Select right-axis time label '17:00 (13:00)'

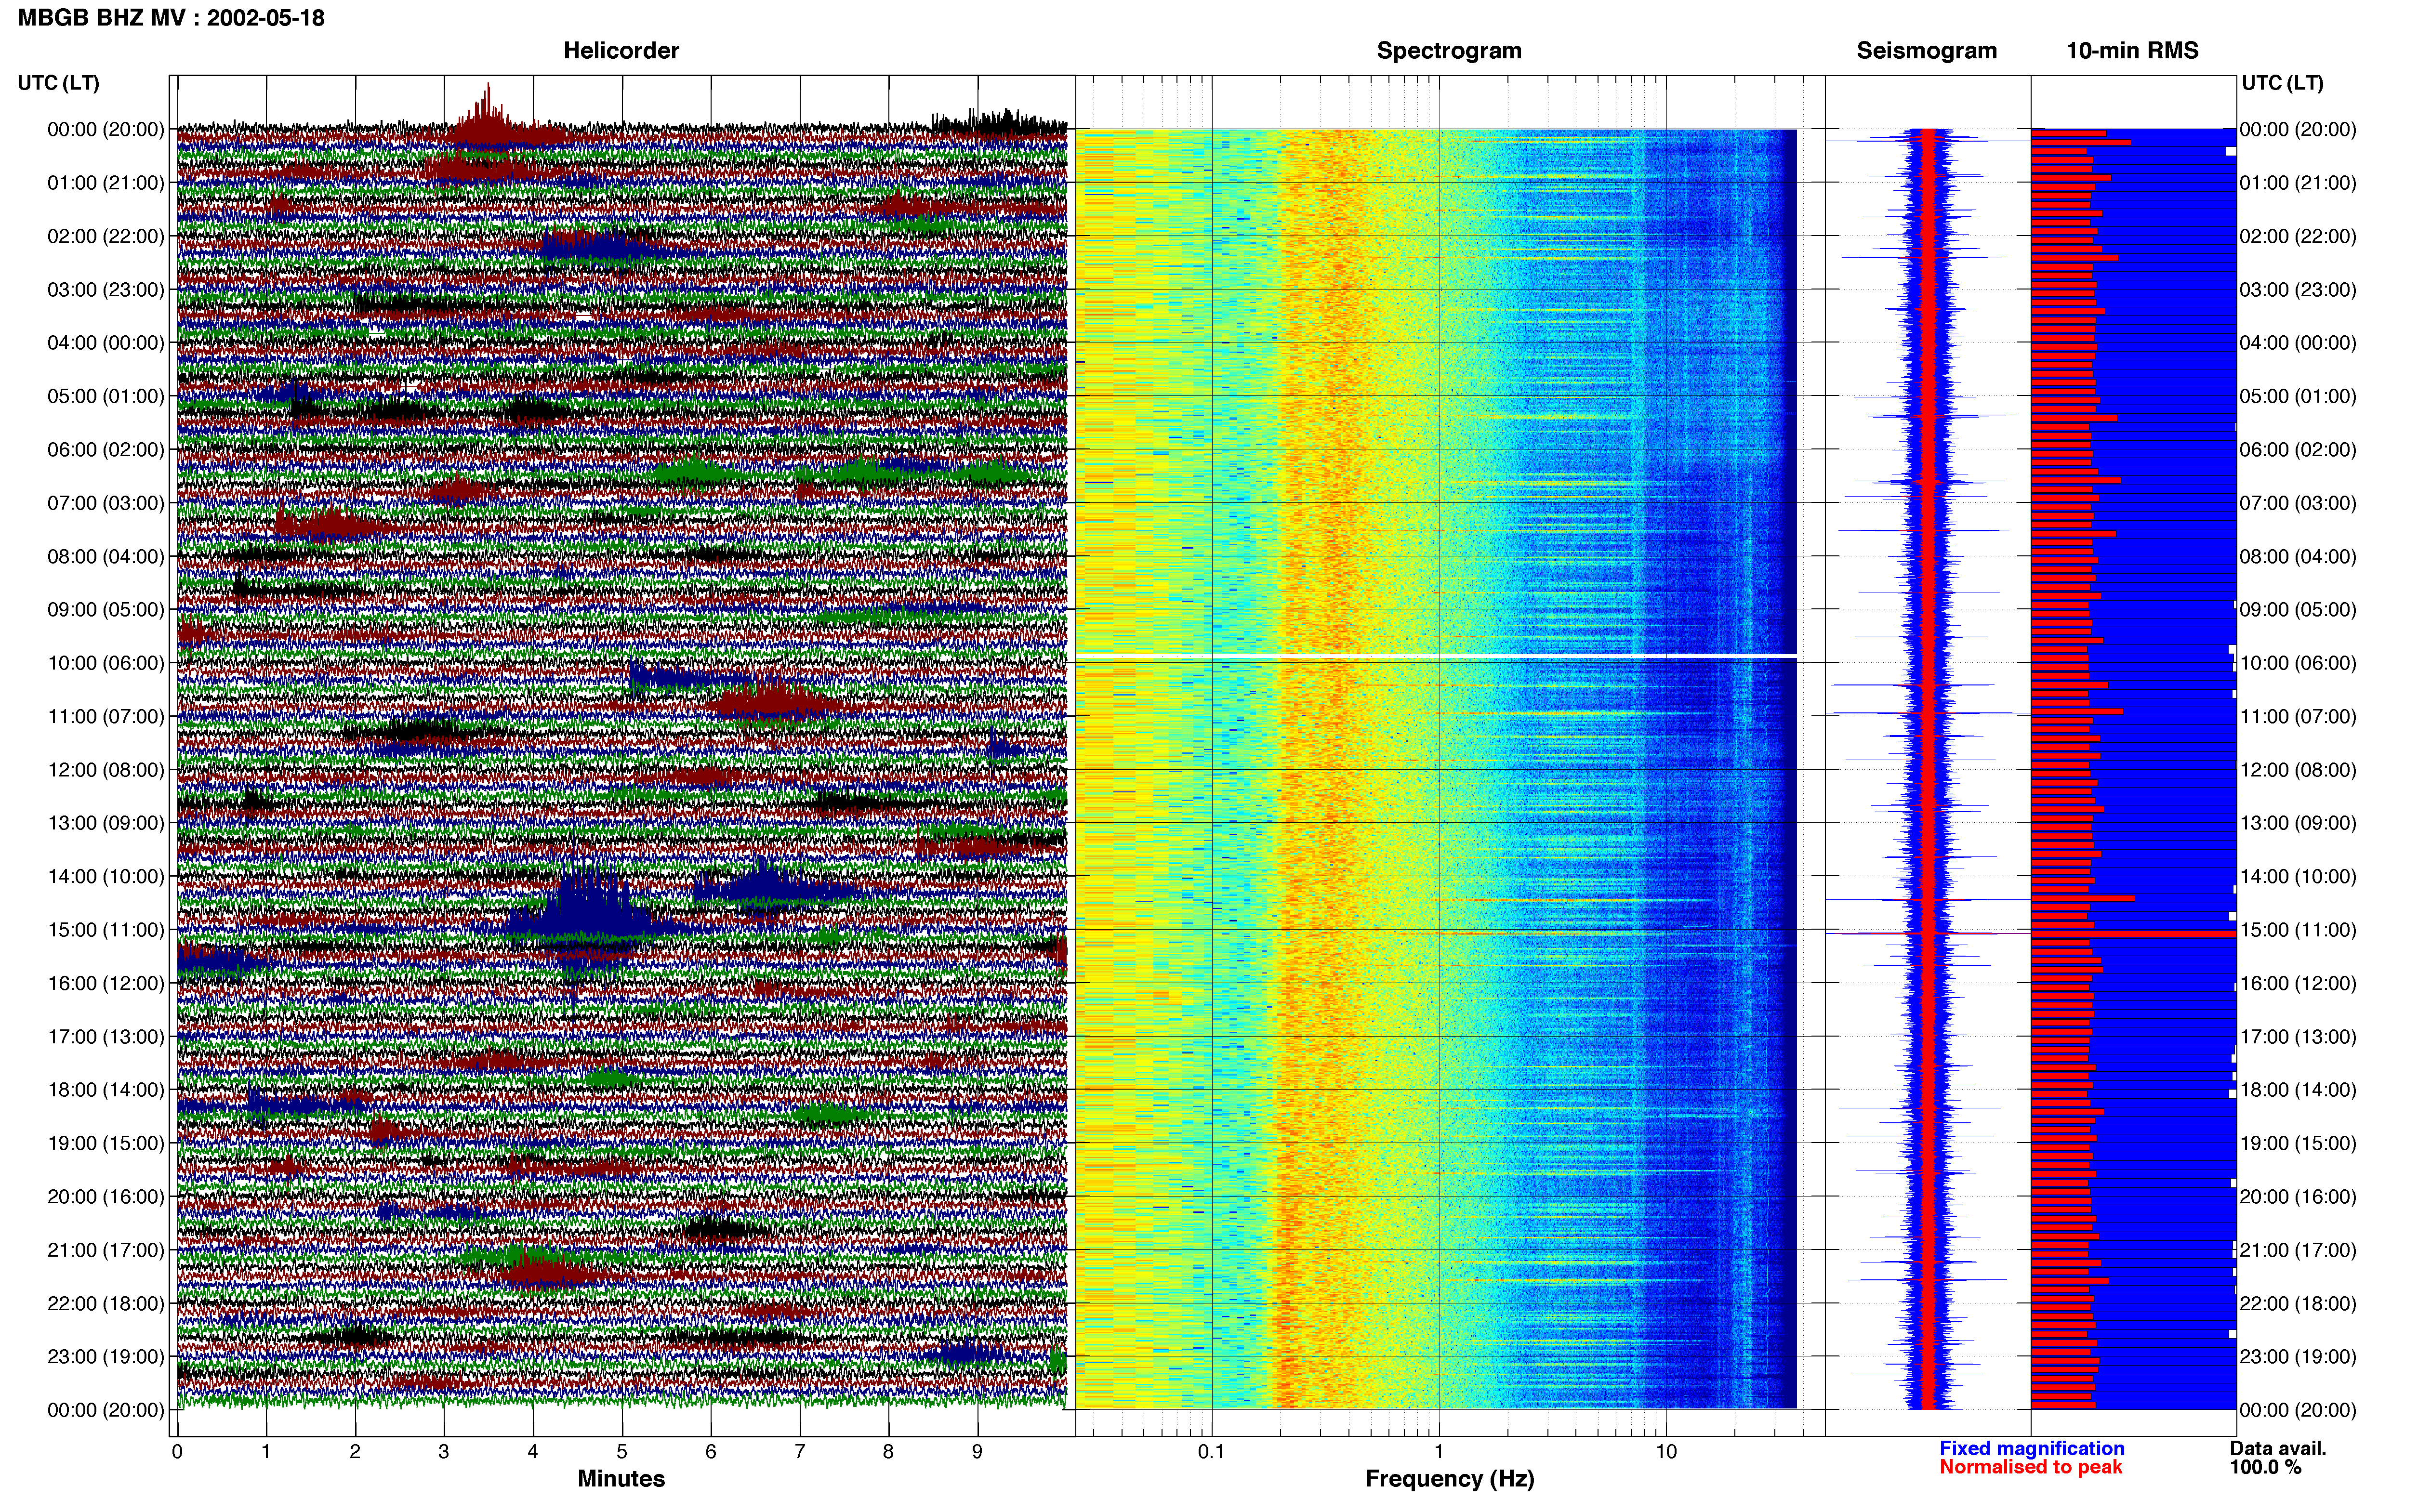pyautogui.click(x=2298, y=1037)
